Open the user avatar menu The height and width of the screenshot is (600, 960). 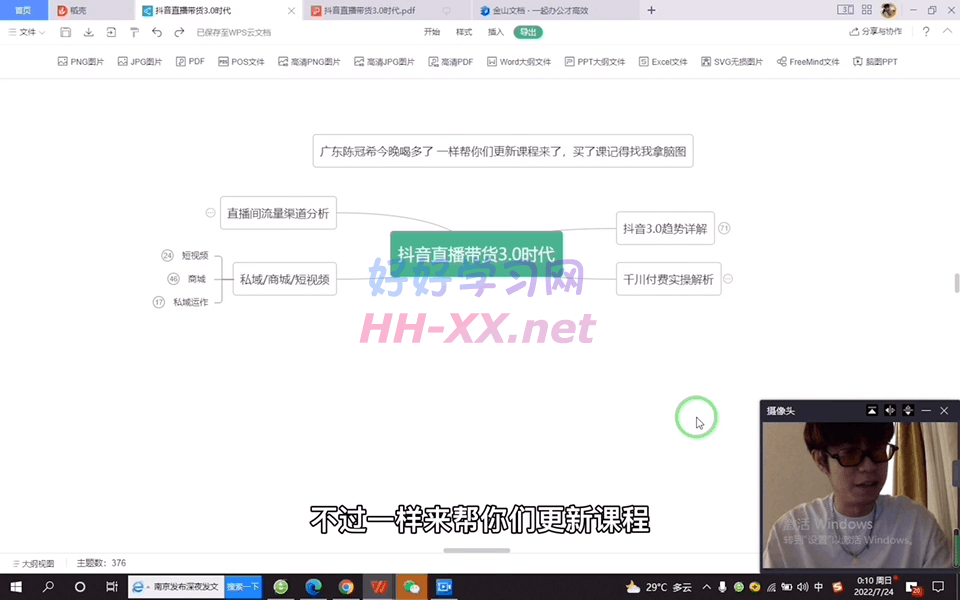[888, 10]
